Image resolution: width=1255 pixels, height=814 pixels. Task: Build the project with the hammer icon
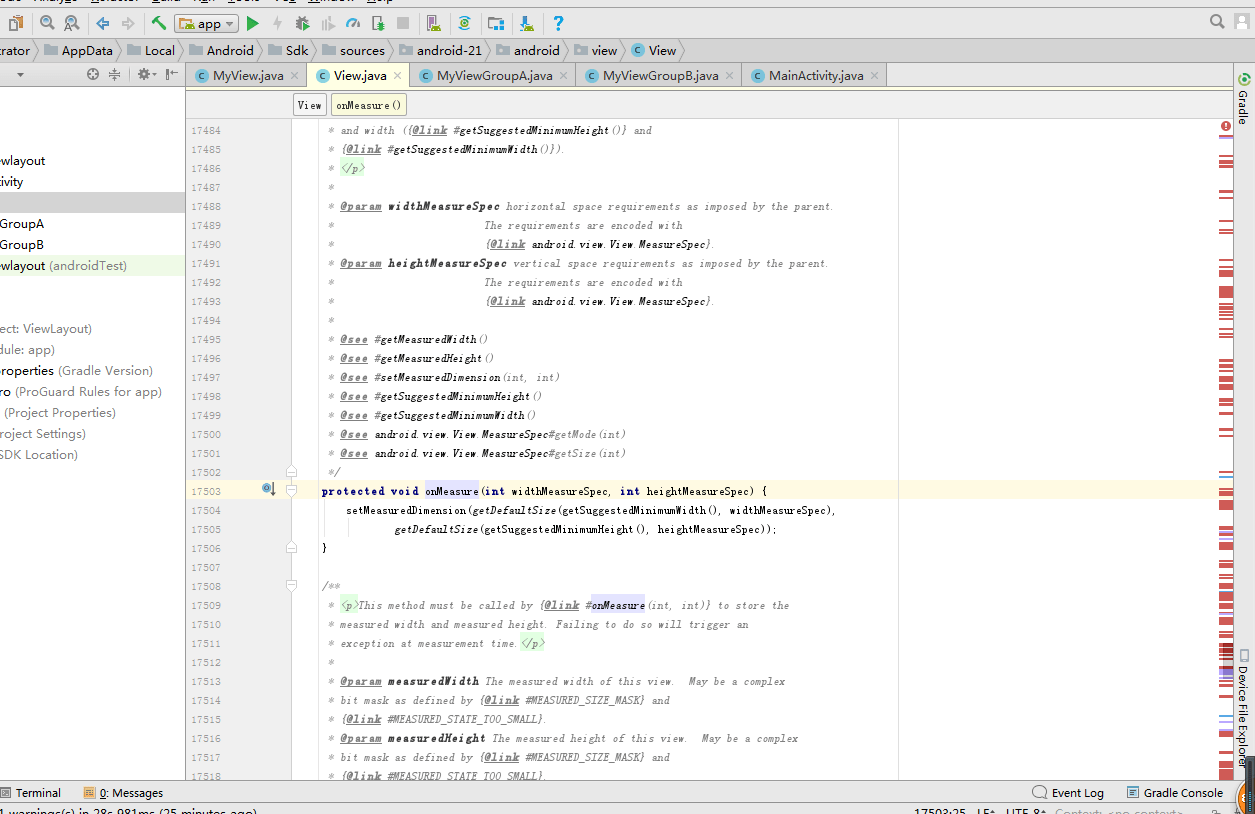158,22
